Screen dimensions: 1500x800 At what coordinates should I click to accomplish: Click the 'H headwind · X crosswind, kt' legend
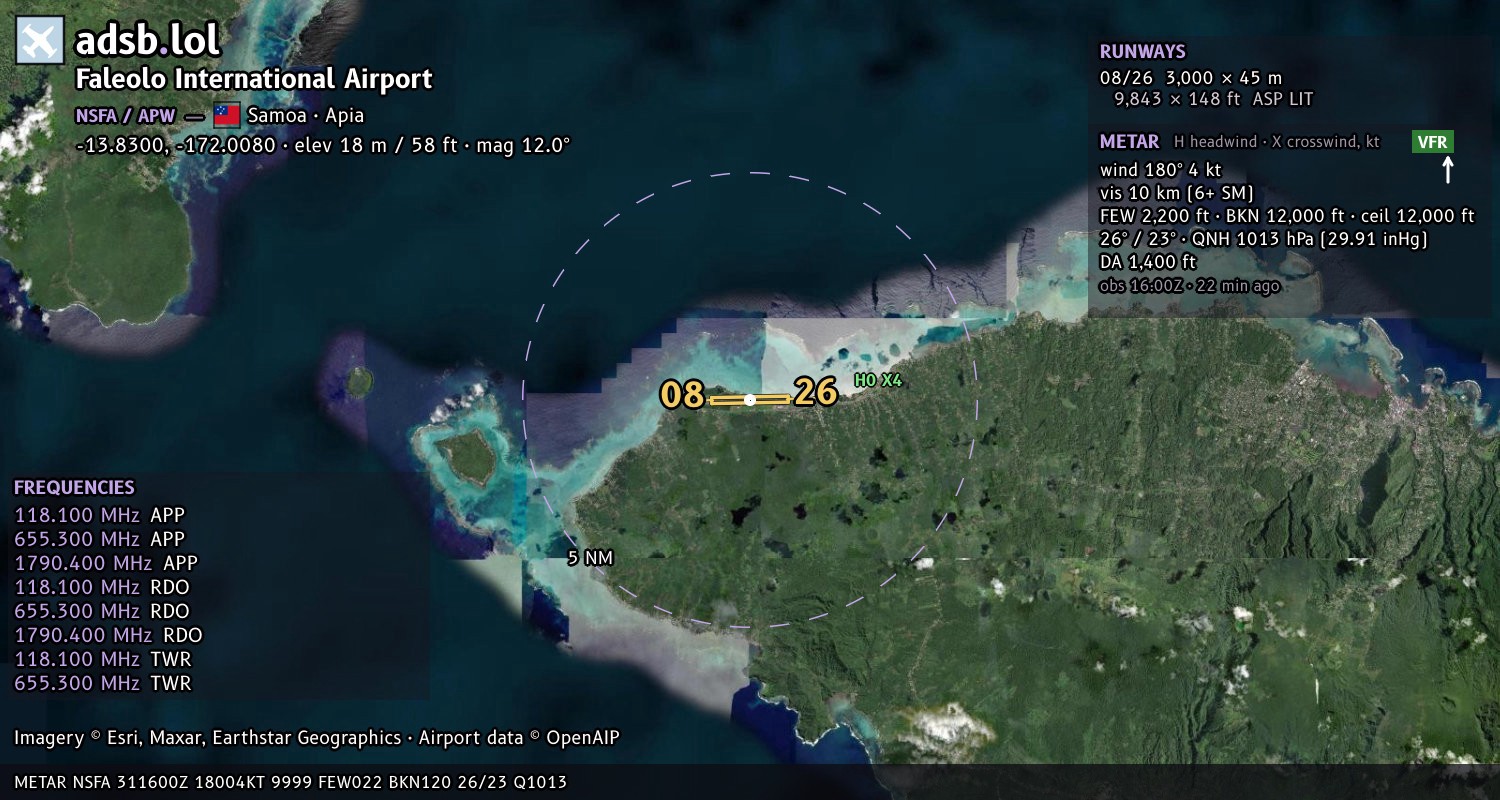tap(1277, 142)
